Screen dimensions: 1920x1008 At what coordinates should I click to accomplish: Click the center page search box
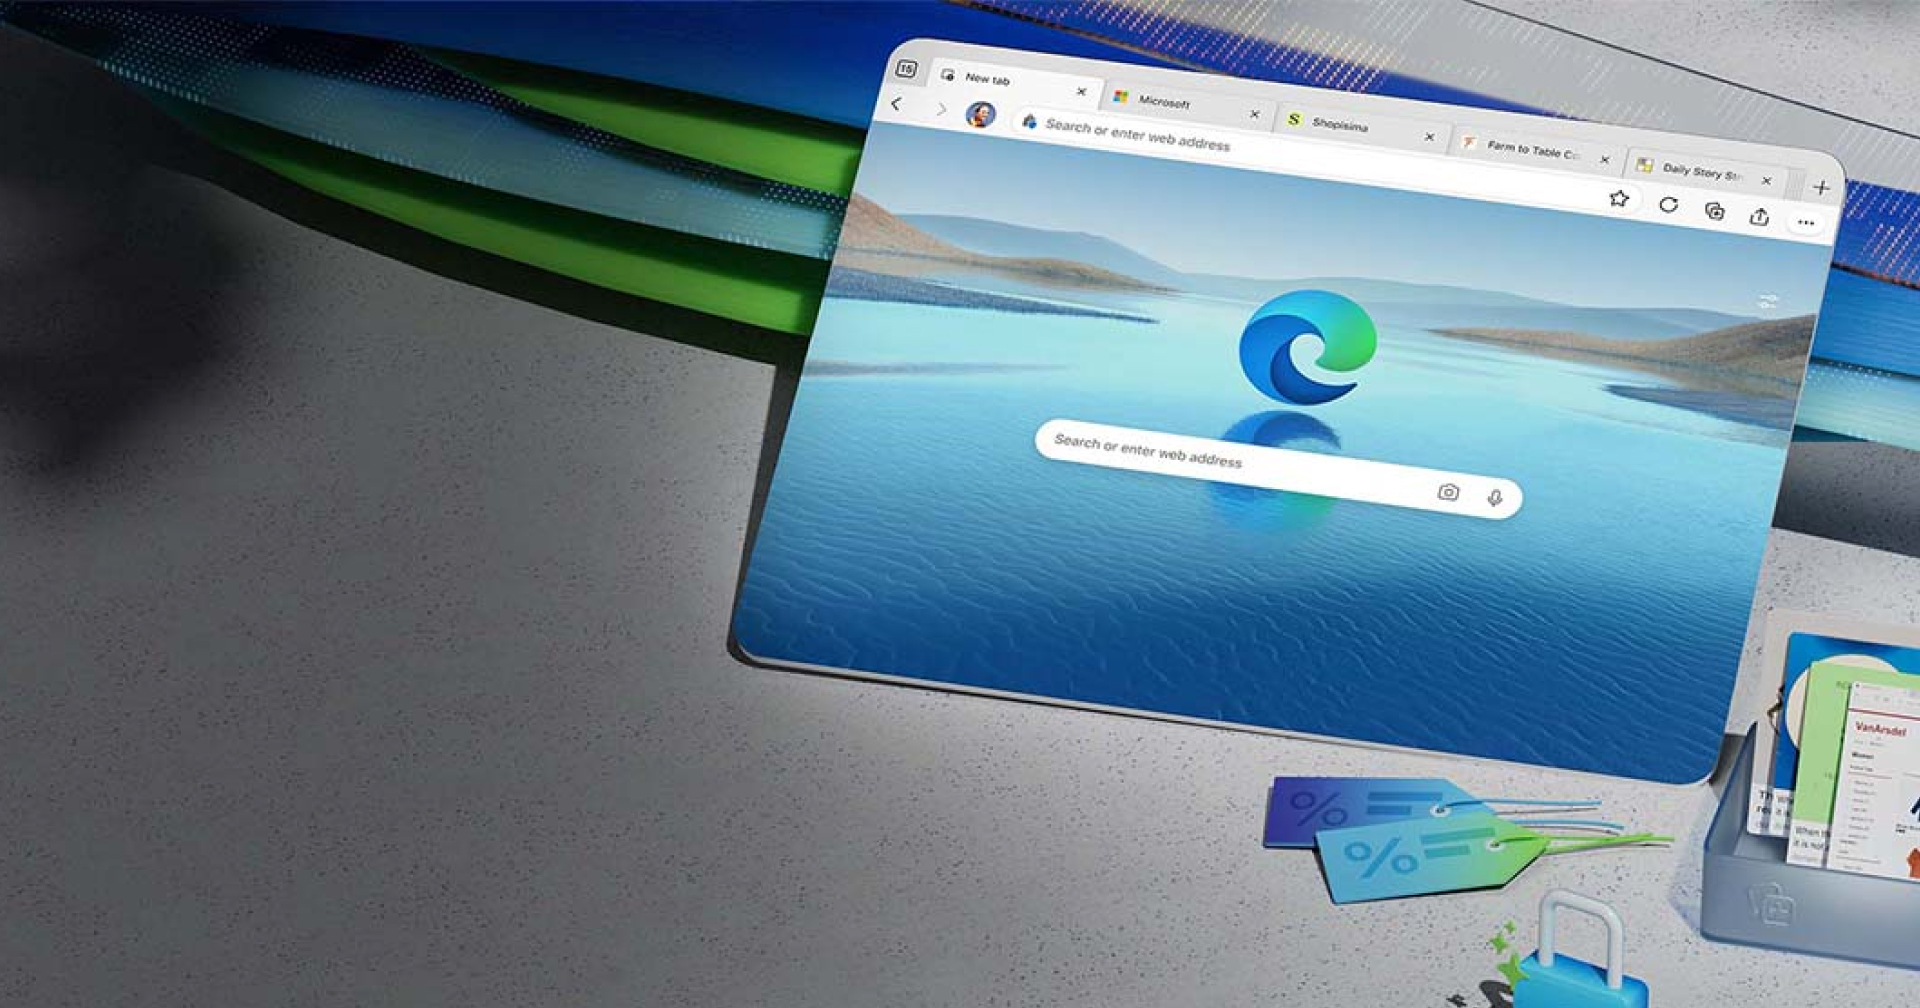click(x=1278, y=468)
